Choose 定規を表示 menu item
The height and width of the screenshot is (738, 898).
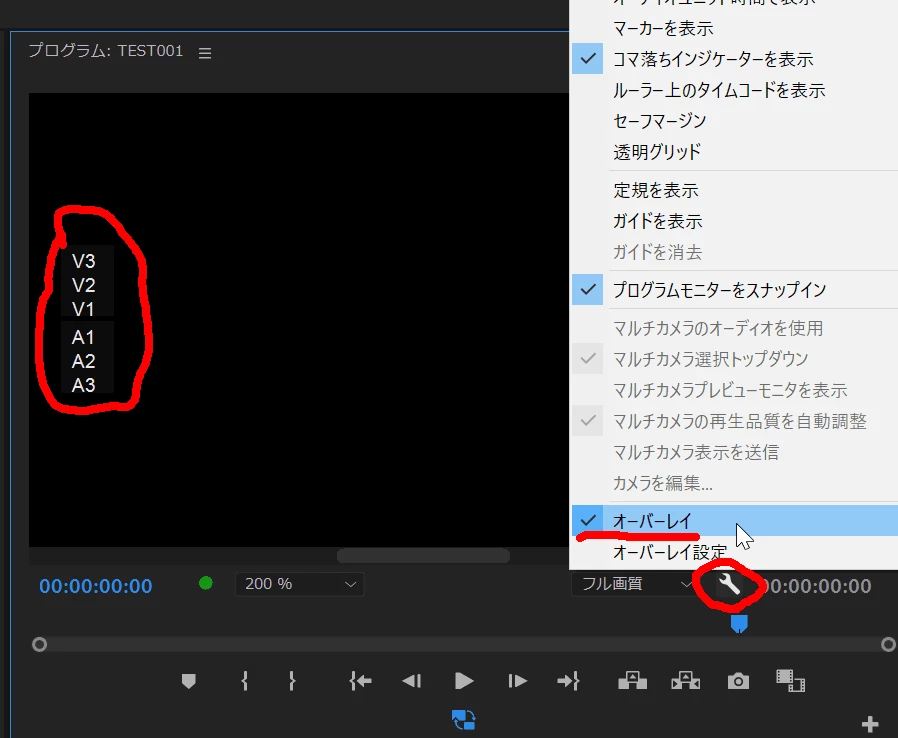click(734, 190)
